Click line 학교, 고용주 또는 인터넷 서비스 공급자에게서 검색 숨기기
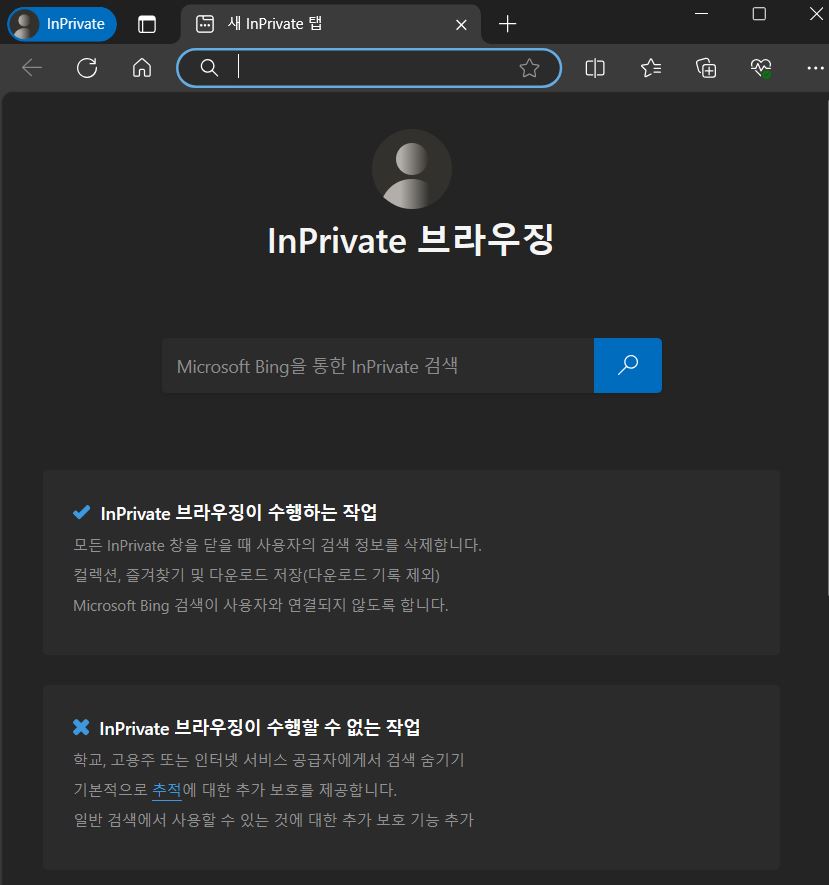The image size is (829, 885). pos(269,760)
